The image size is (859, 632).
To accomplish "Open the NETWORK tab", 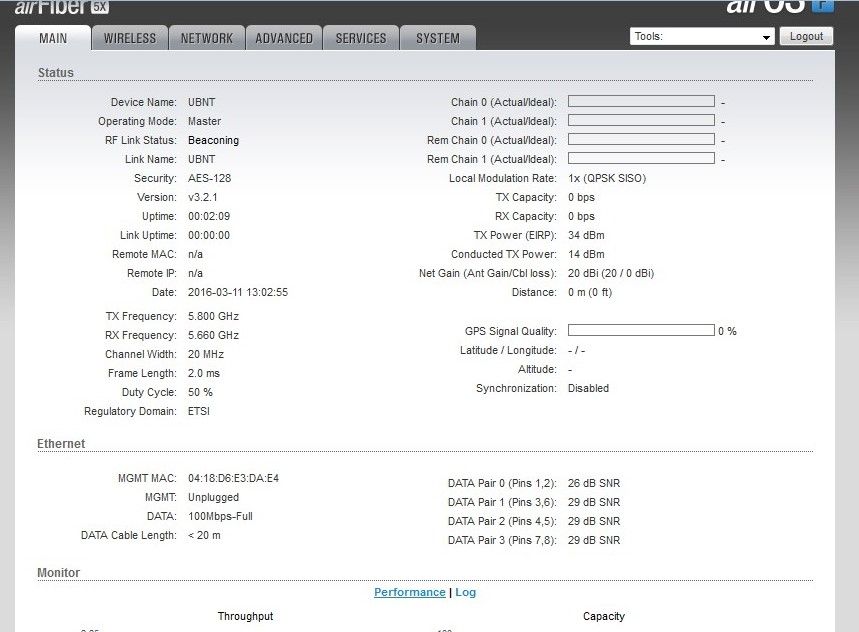I will pyautogui.click(x=207, y=38).
